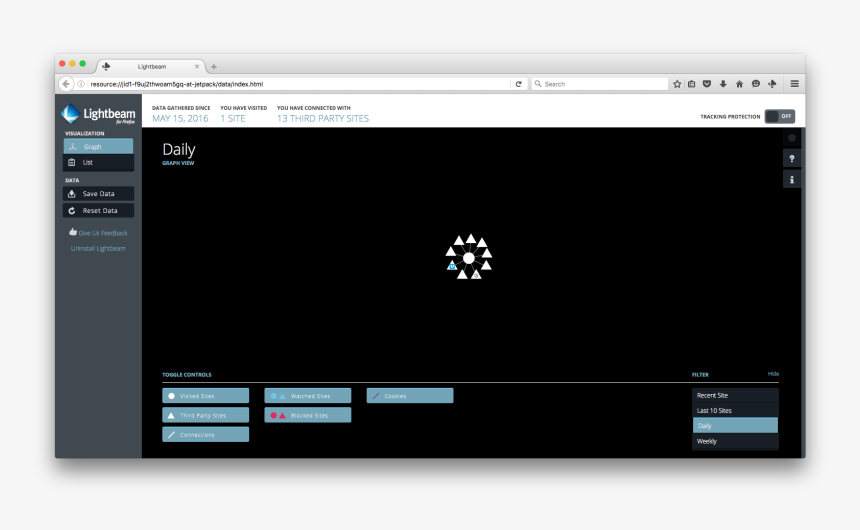Click the page reload icon
This screenshot has width=860, height=530.
519,84
